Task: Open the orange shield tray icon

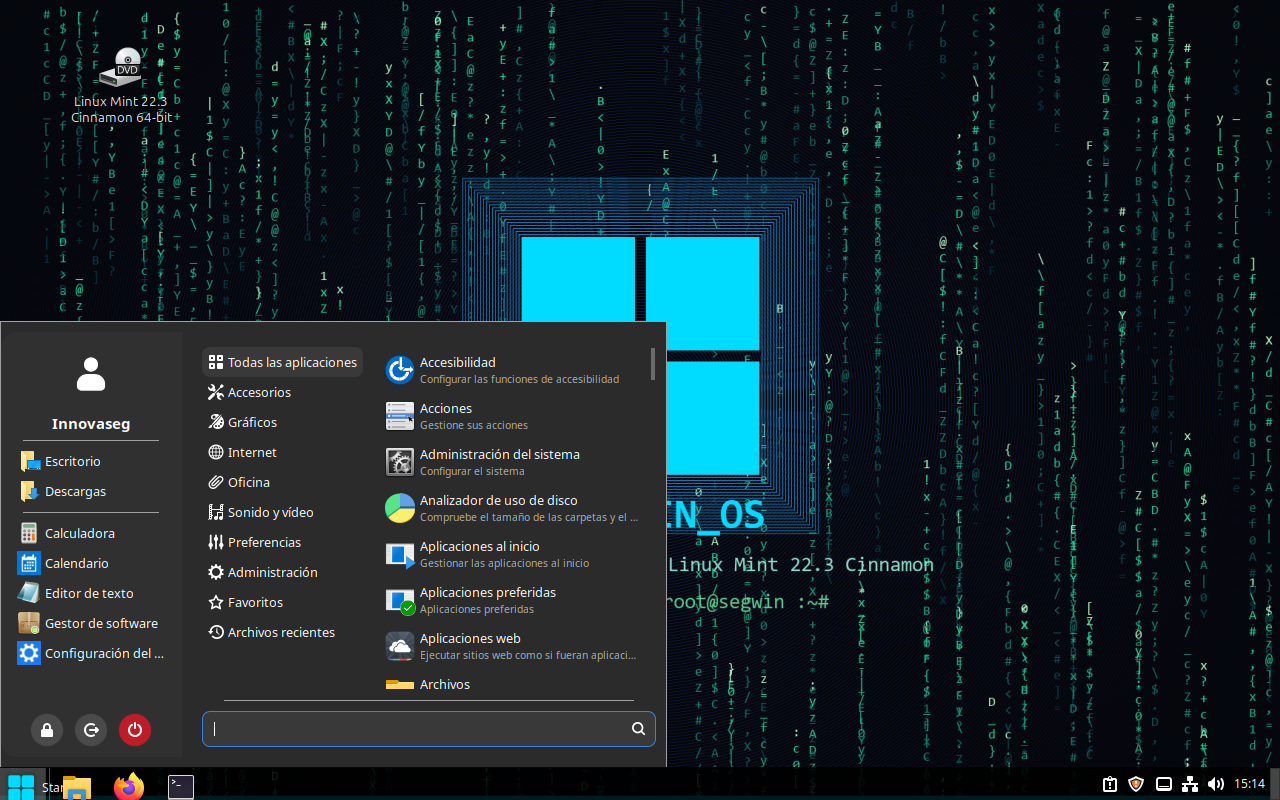Action: click(1136, 784)
